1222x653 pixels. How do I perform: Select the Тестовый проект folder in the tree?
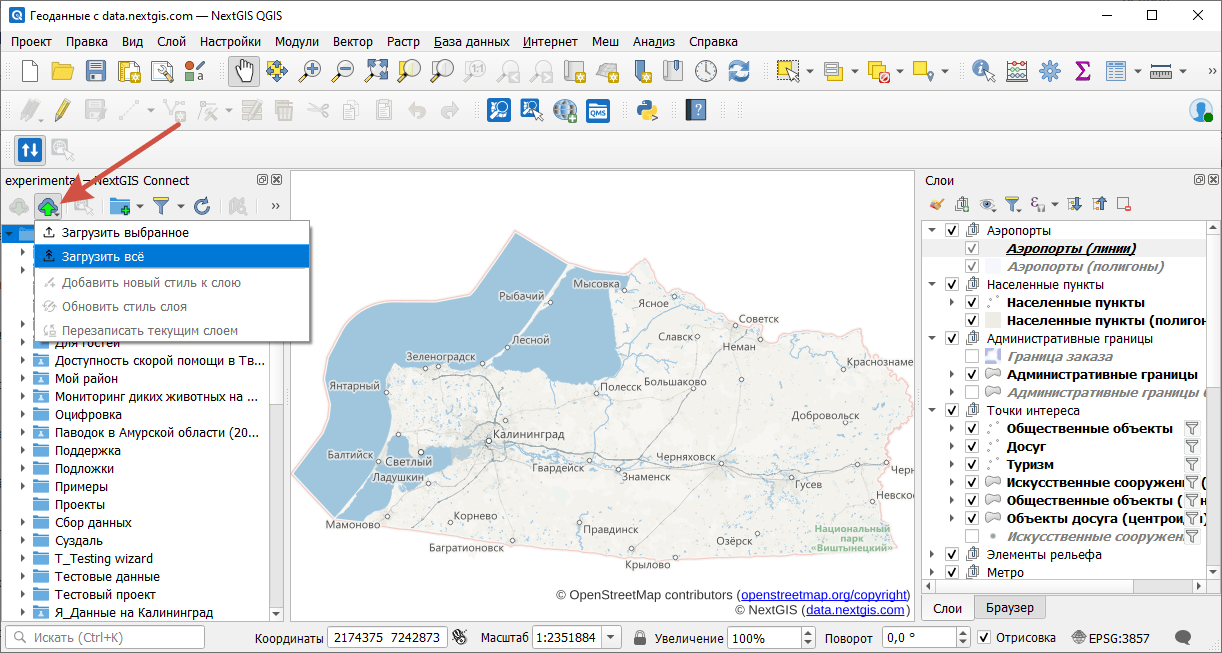[x=107, y=595]
